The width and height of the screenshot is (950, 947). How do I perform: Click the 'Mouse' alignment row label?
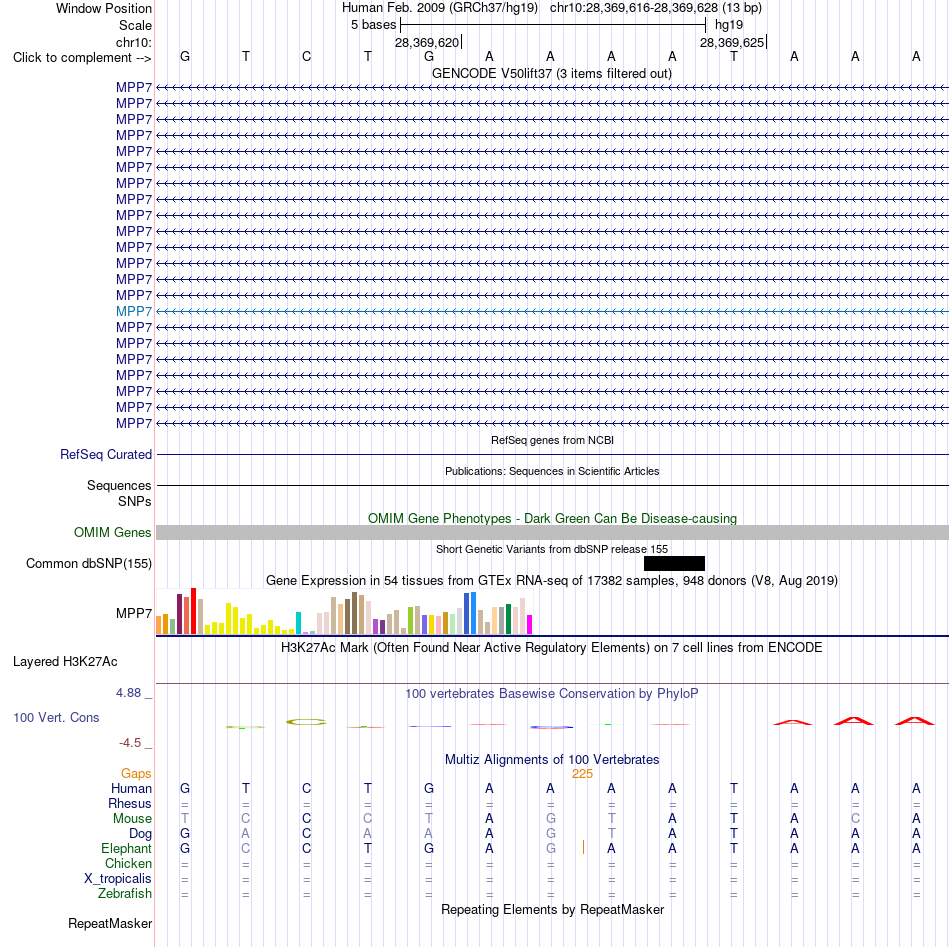[x=132, y=819]
